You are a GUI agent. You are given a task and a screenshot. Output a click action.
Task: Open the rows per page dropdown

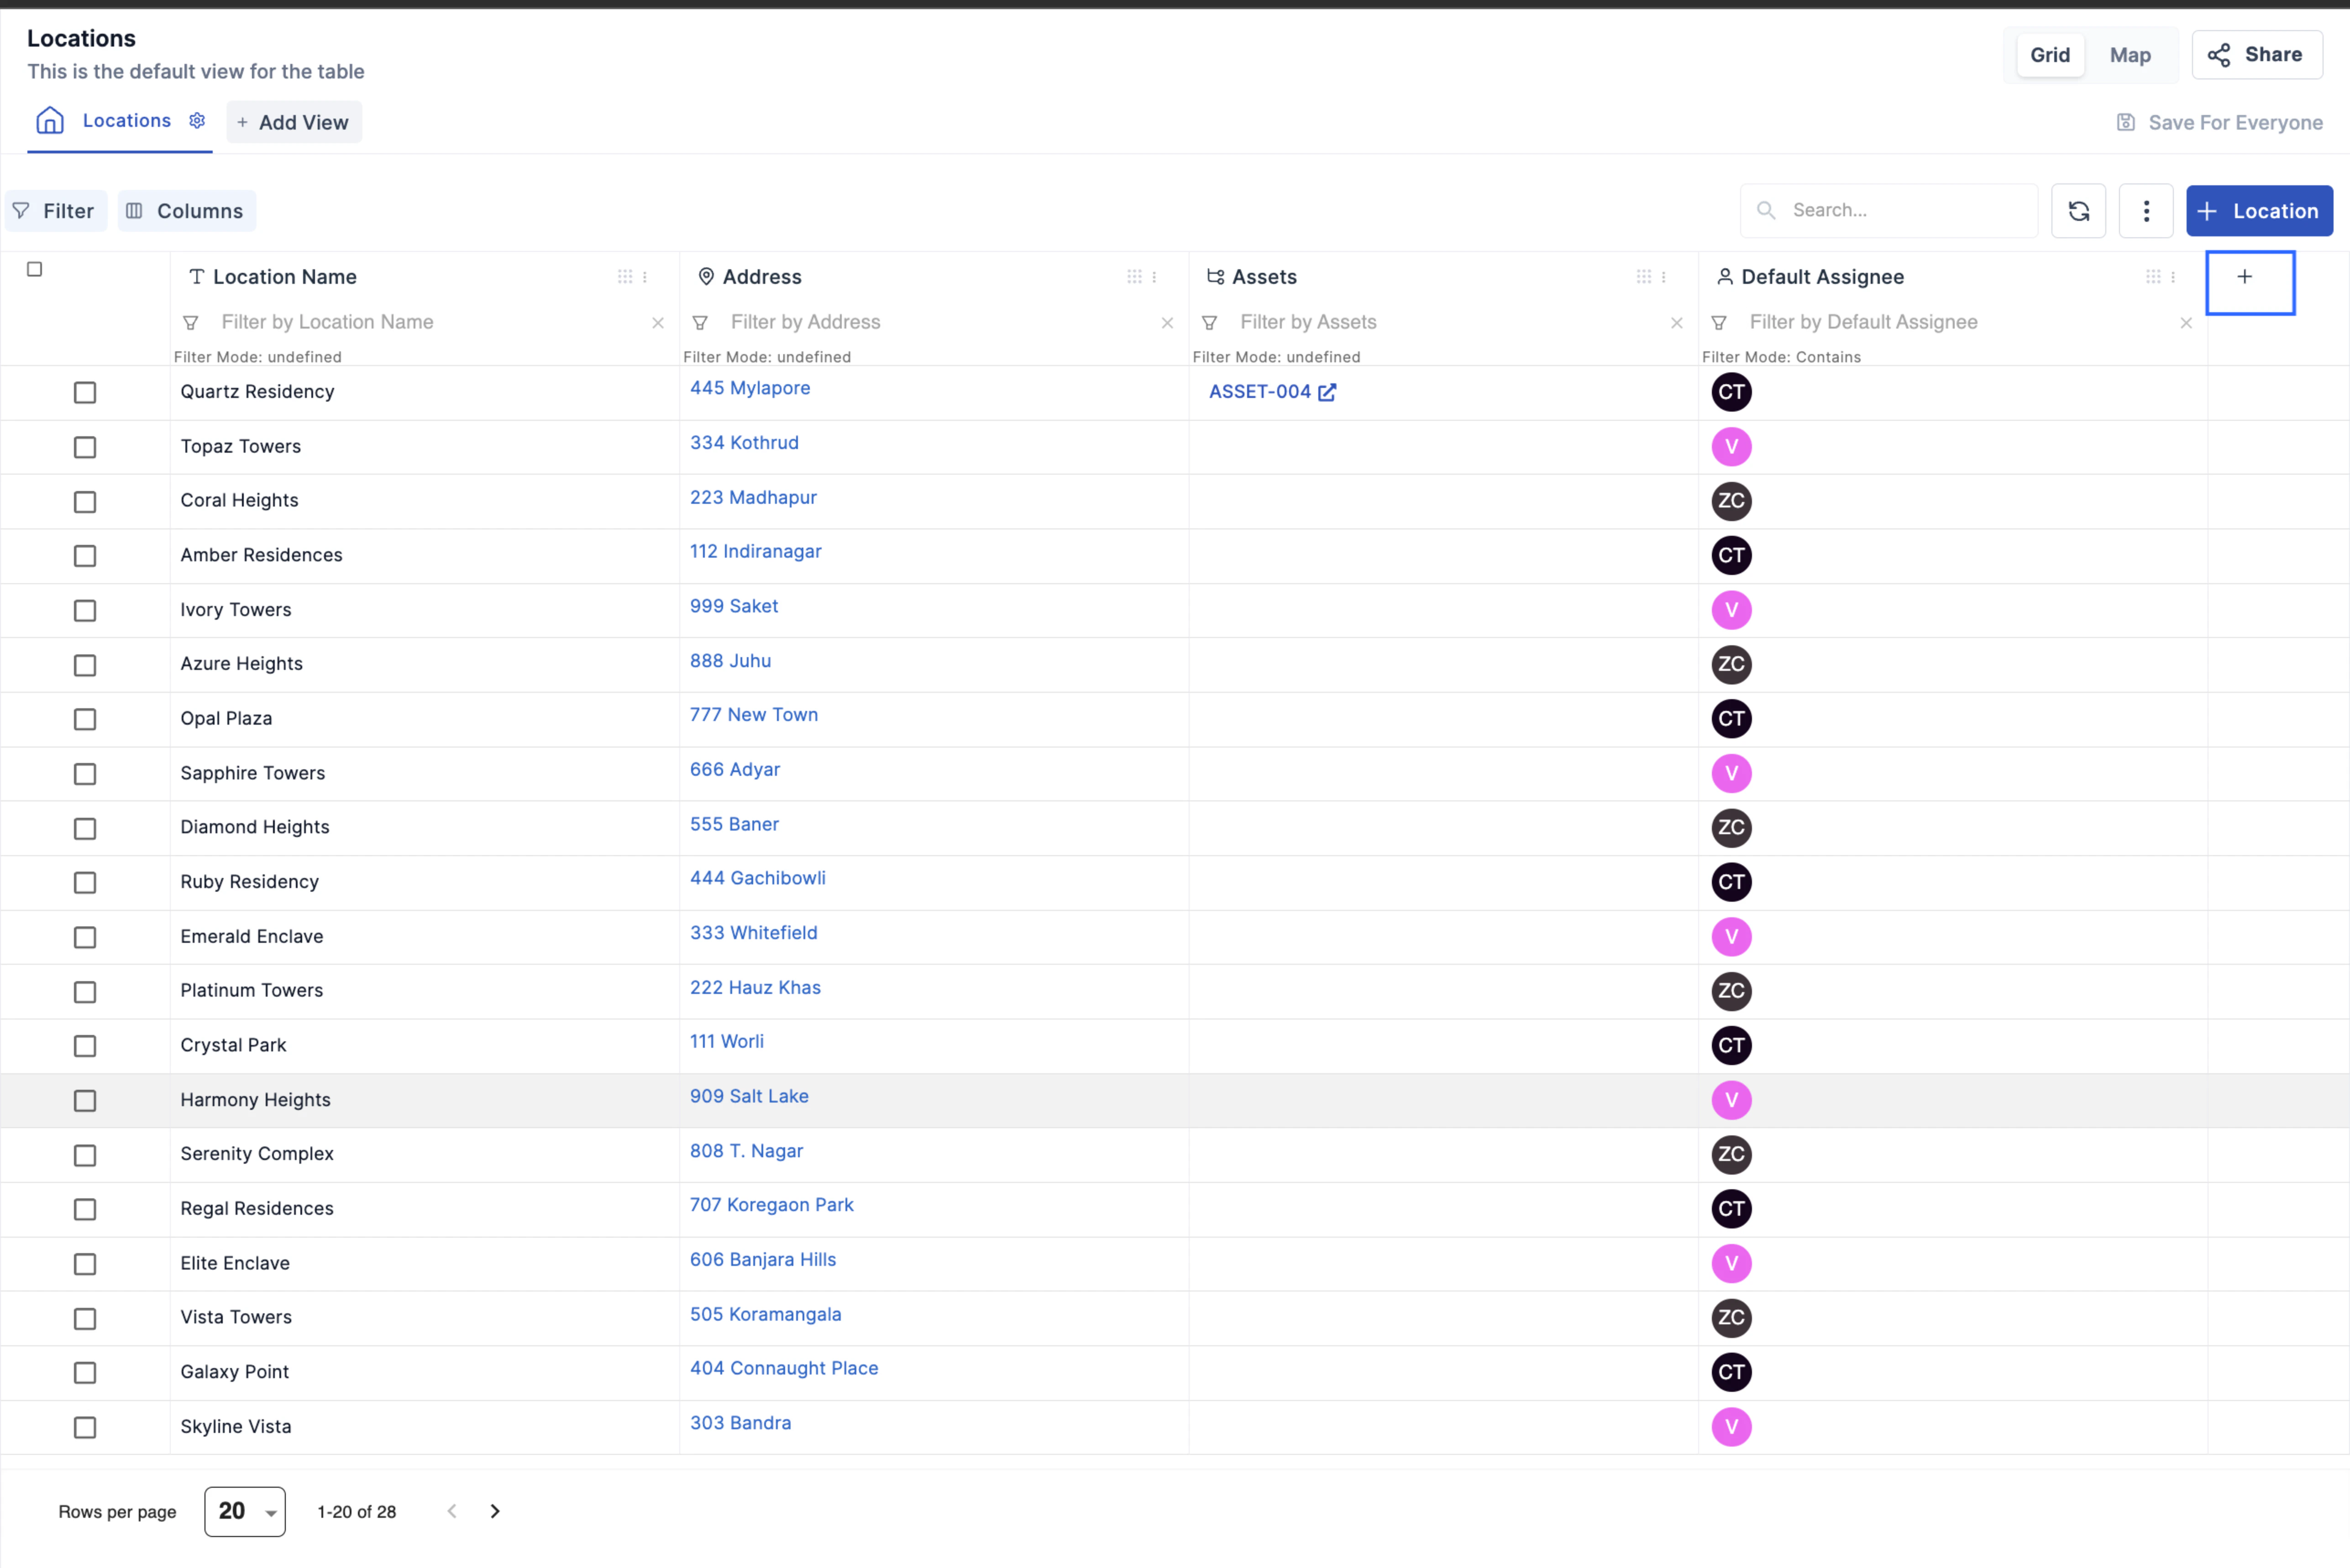tap(245, 1511)
